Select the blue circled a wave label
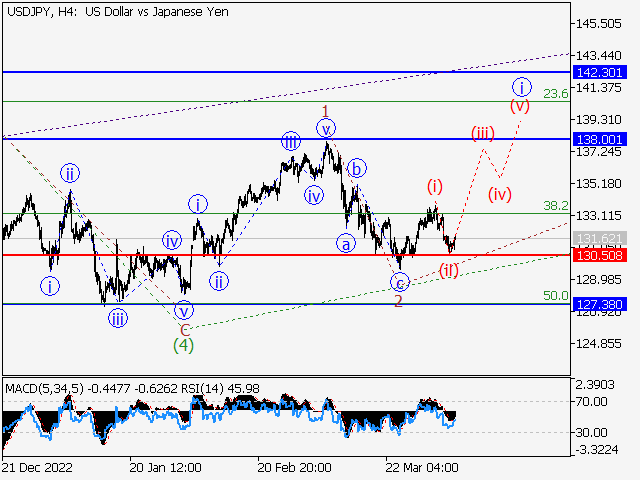 click(x=346, y=244)
